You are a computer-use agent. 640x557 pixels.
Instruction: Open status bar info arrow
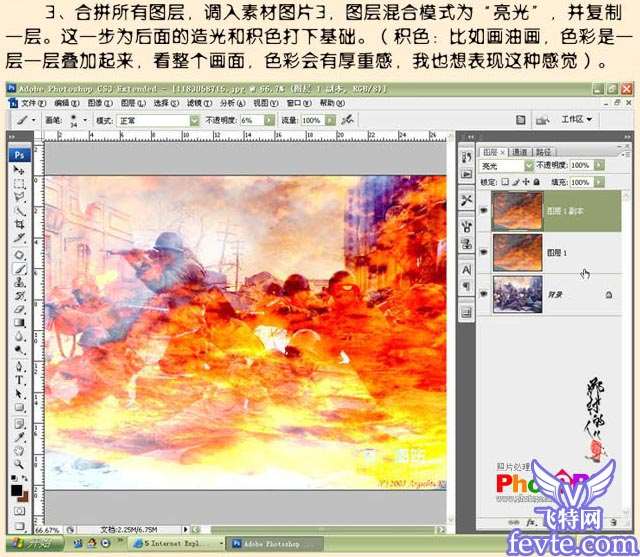[x=186, y=530]
